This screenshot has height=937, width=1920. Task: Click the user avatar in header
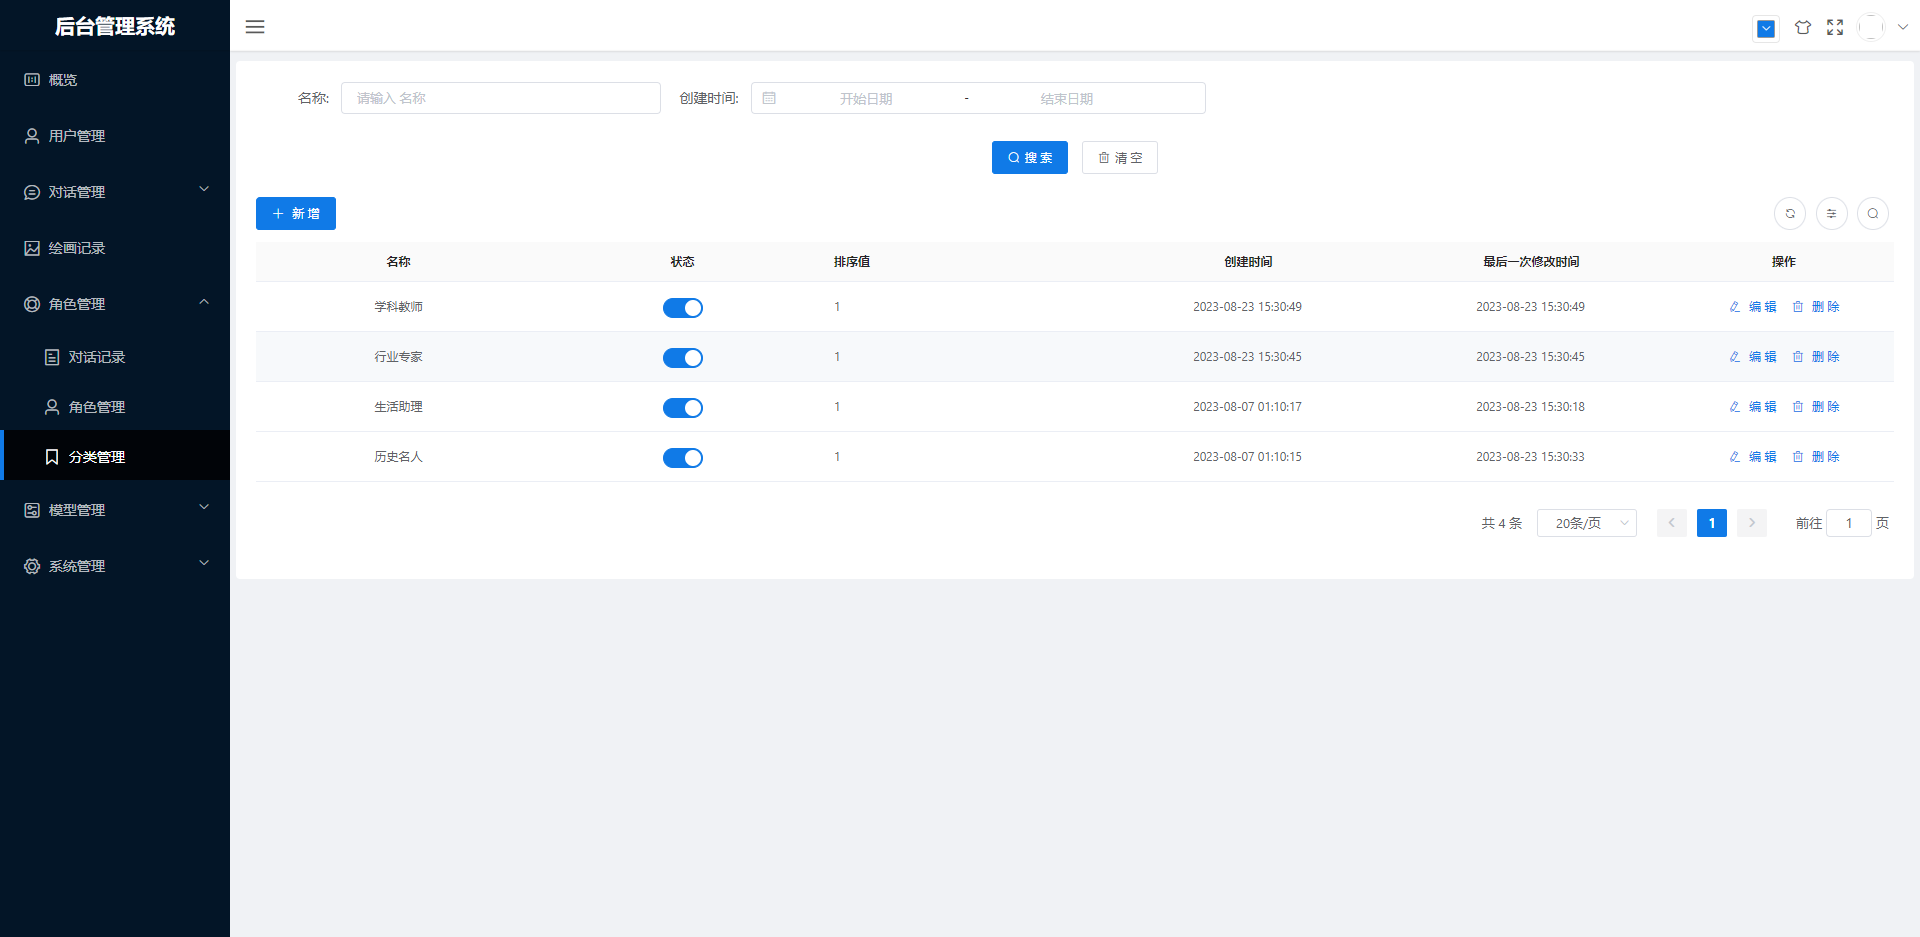point(1870,28)
